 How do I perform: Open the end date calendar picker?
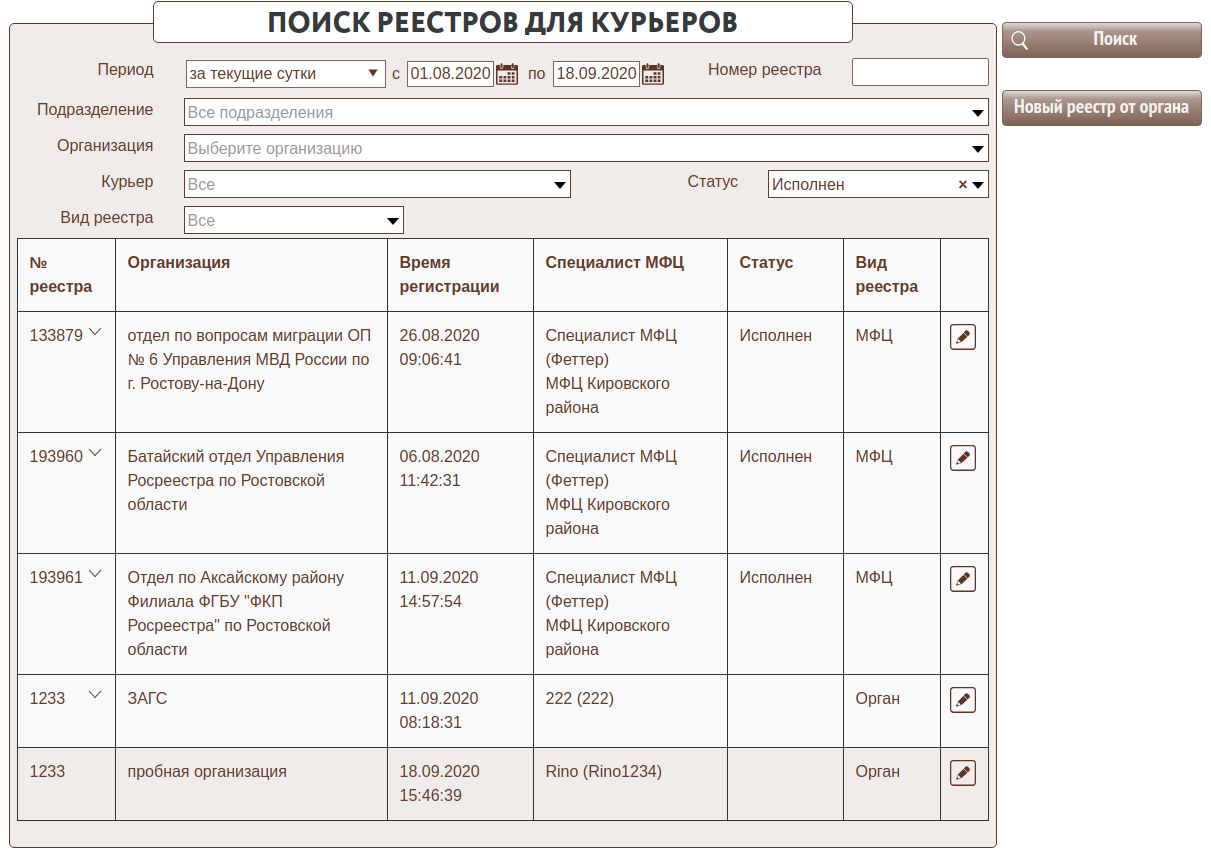pyautogui.click(x=653, y=74)
